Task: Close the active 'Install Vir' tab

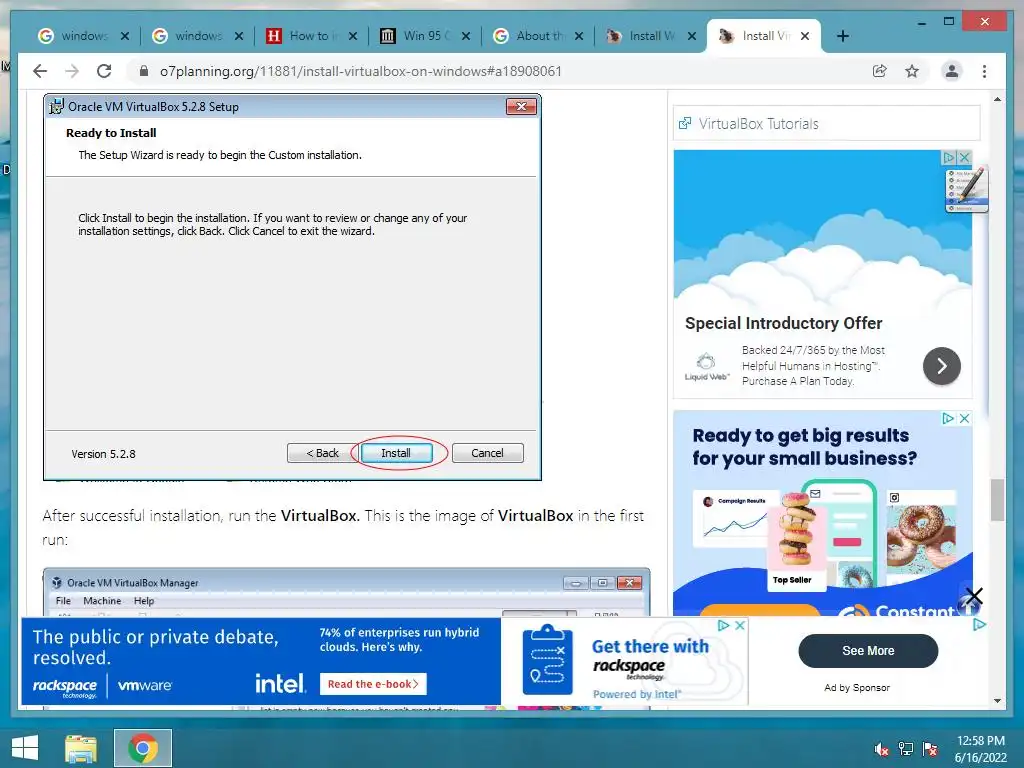Action: point(805,36)
